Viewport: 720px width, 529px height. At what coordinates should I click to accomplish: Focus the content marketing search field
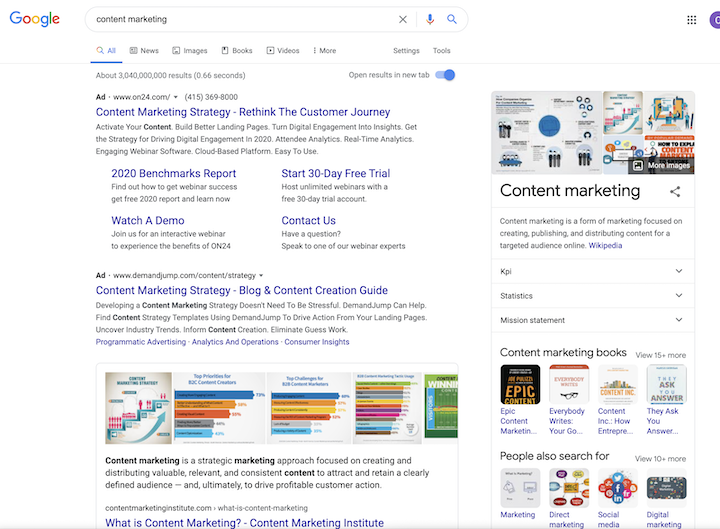(243, 19)
